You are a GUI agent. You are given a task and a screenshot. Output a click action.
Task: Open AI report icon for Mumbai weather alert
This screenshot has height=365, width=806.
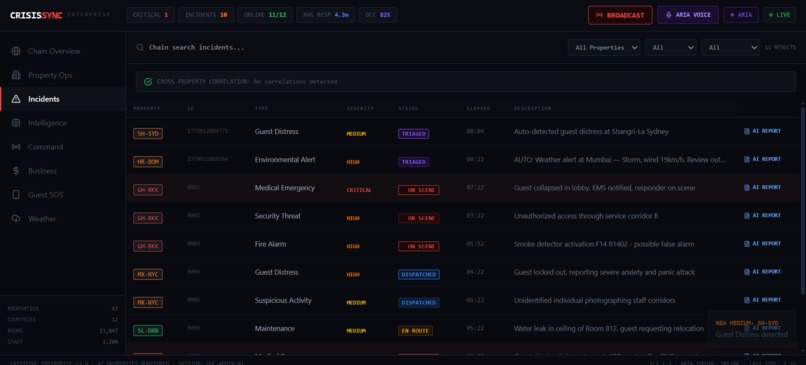coord(747,159)
